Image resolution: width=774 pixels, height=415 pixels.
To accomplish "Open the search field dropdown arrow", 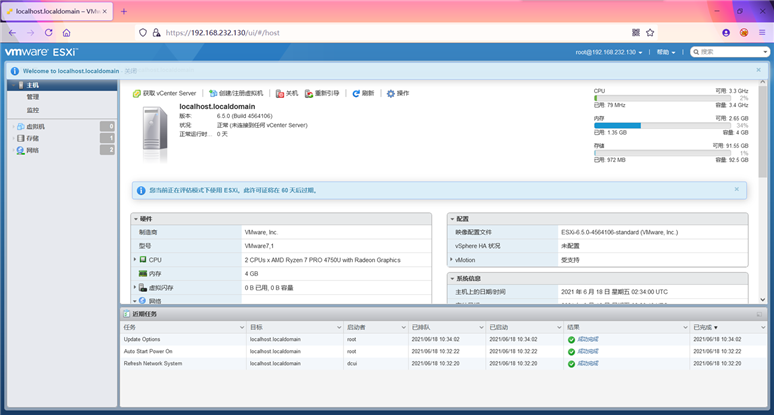I will pyautogui.click(x=765, y=52).
